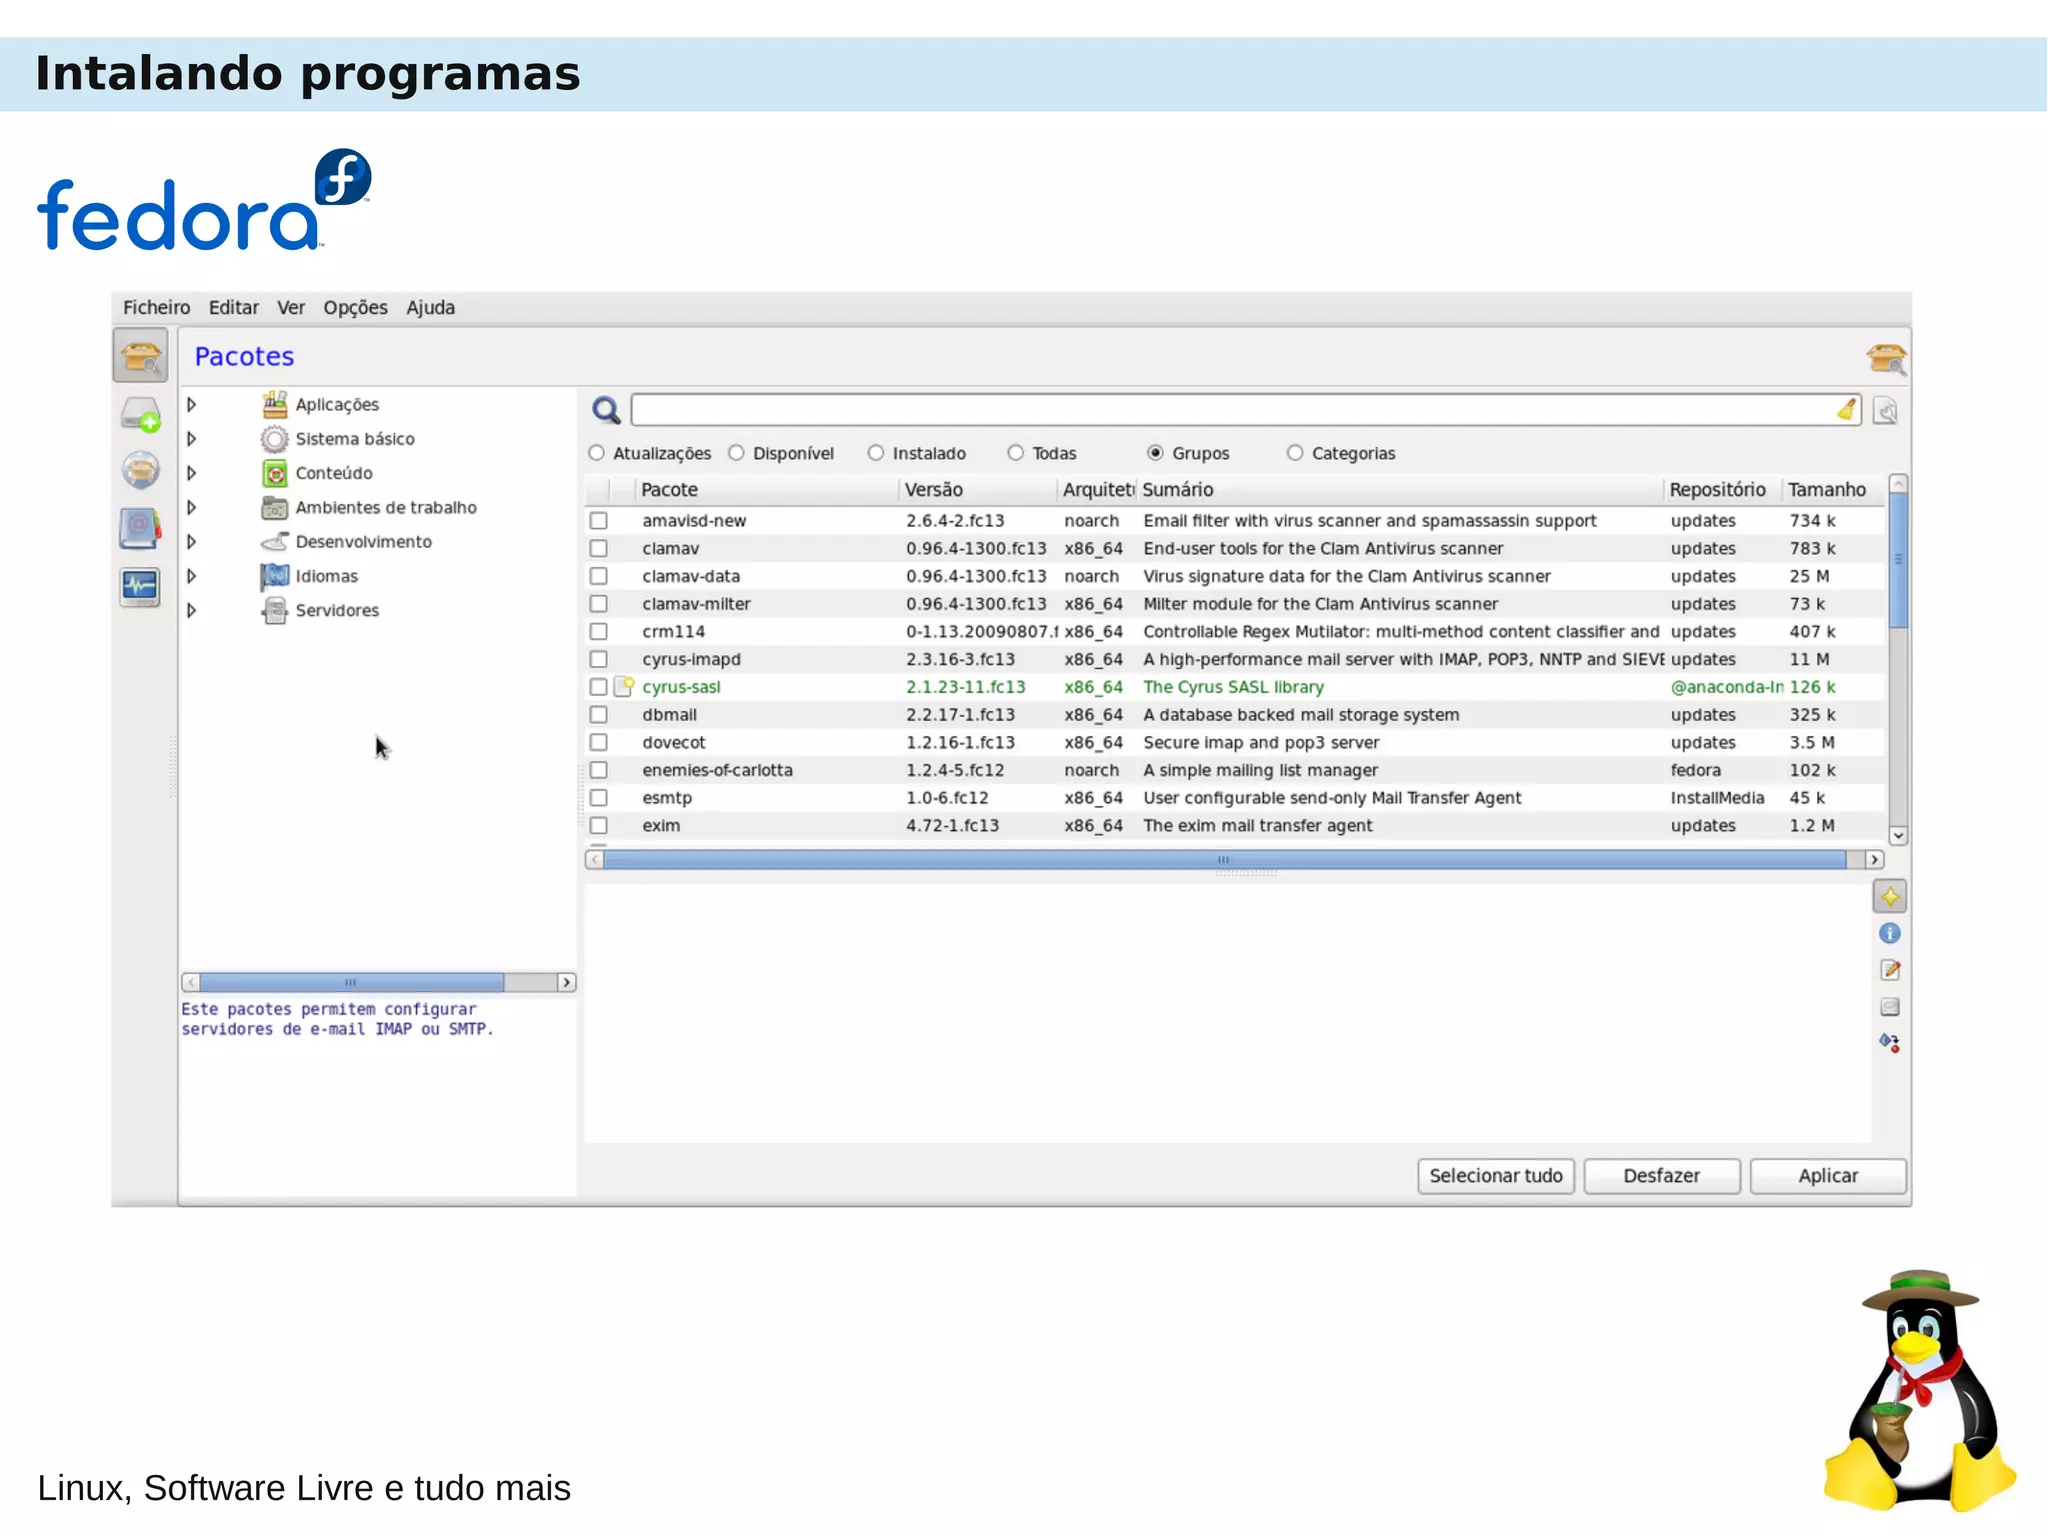The width and height of the screenshot is (2048, 1535).
Task: Click the Idiomas category icon
Action: [275, 576]
